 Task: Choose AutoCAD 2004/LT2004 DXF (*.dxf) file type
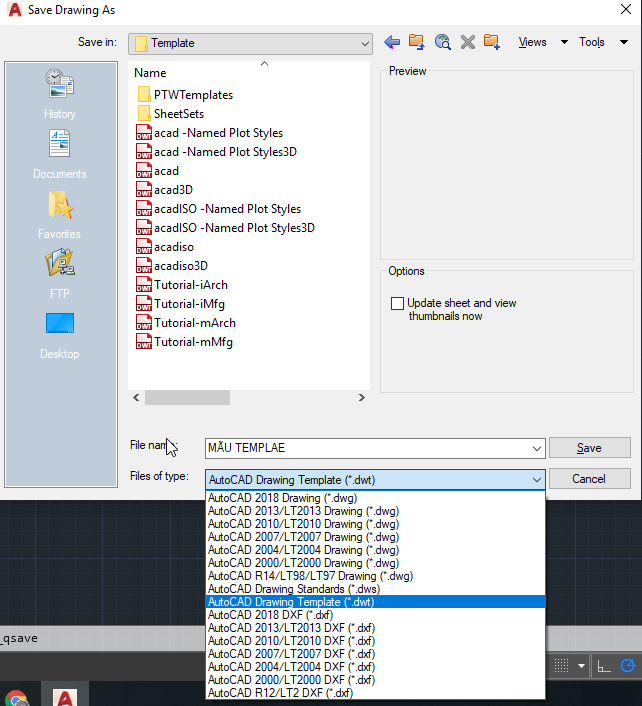(x=375, y=667)
